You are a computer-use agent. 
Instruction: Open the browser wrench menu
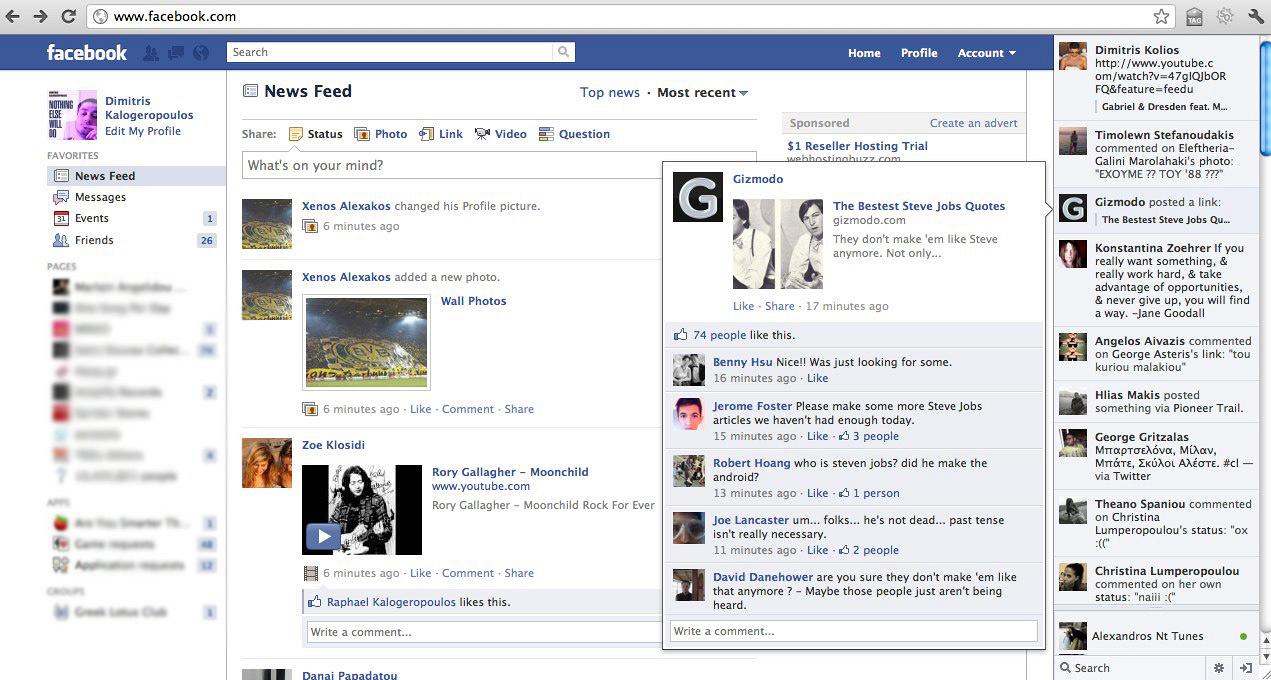1256,16
